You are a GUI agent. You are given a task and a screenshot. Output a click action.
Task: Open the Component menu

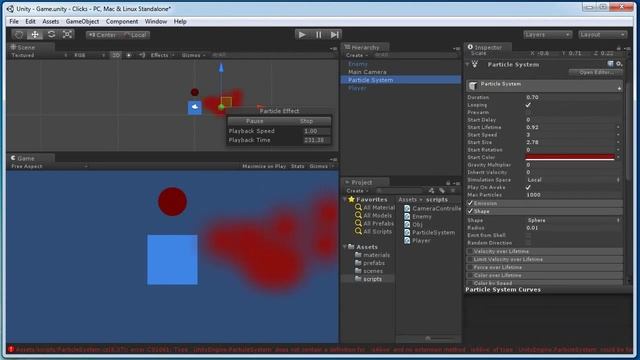pos(122,21)
